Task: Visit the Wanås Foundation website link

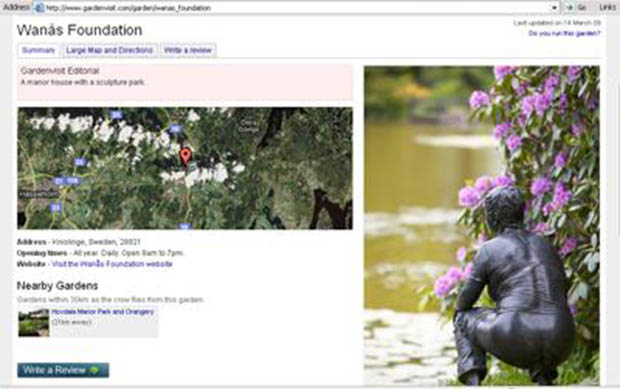Action: [112, 264]
